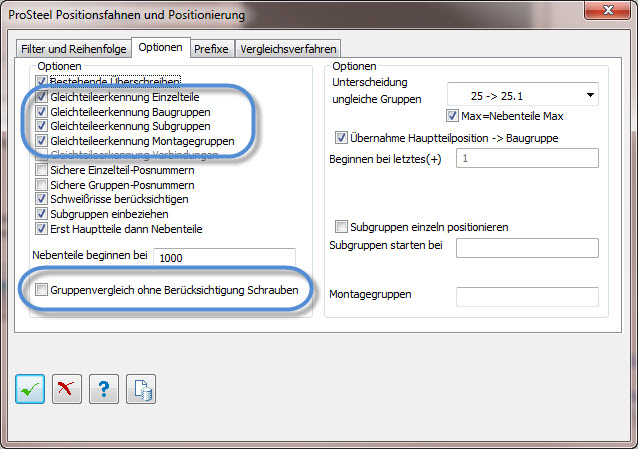Switch to the Vergleichsverfahren tab
The image size is (638, 449).
click(x=288, y=49)
